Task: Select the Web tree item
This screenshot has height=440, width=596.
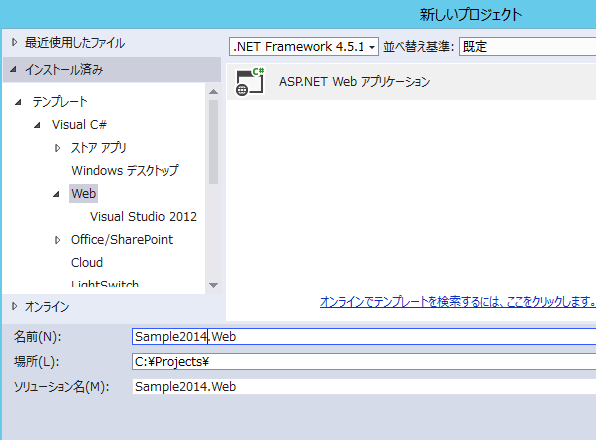Action: click(x=83, y=193)
